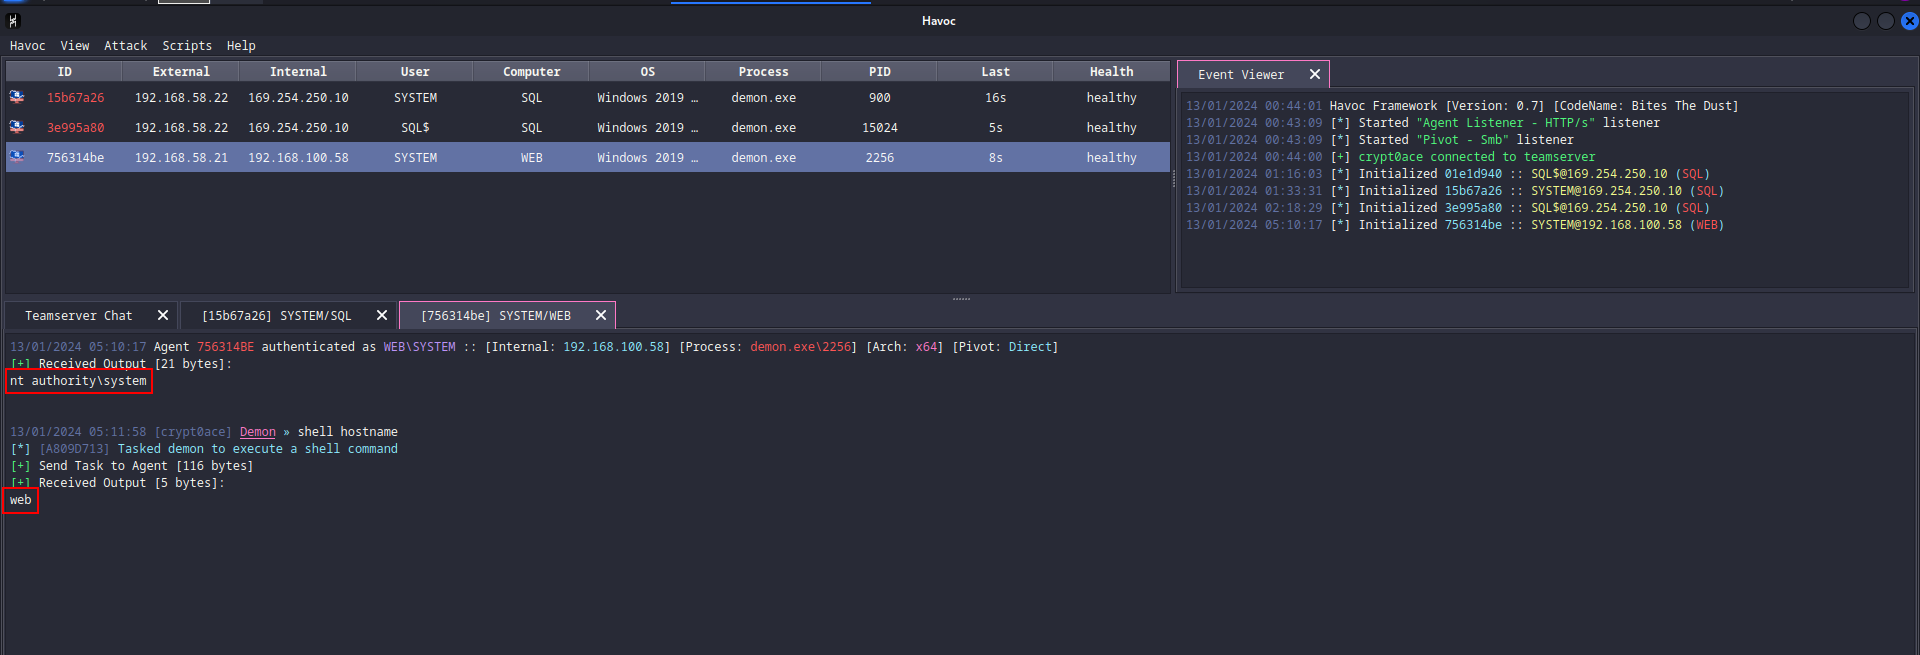Open the Attack menu
Screen dimensions: 1920x655
coord(126,46)
